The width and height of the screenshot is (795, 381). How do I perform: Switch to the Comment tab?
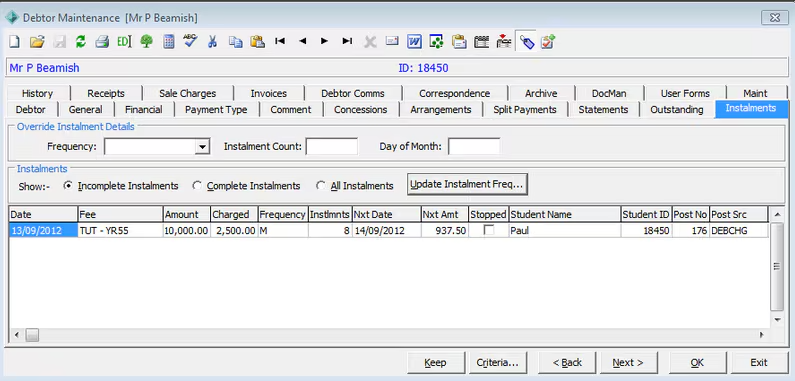[291, 110]
